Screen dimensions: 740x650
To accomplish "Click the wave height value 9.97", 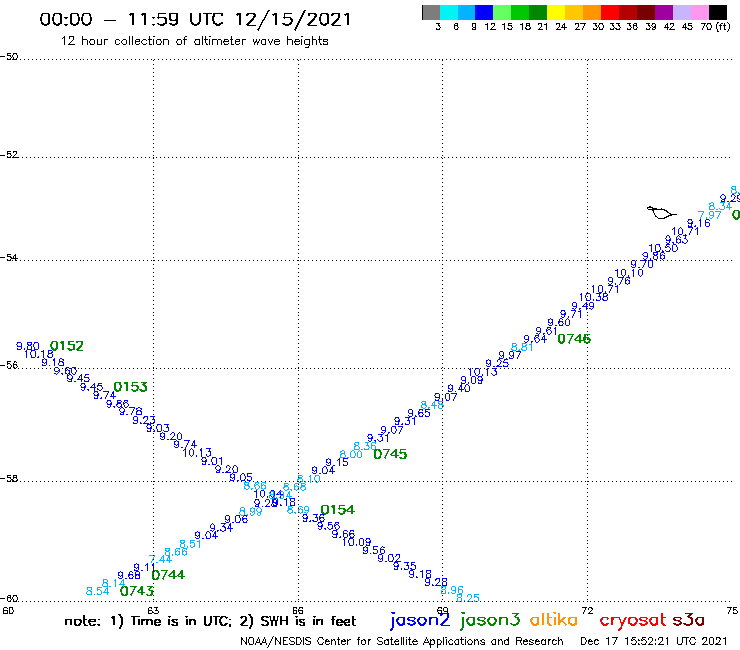I will click(510, 355).
